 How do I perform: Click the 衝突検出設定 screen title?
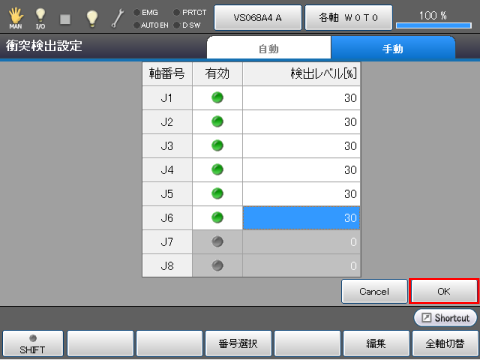click(44, 46)
